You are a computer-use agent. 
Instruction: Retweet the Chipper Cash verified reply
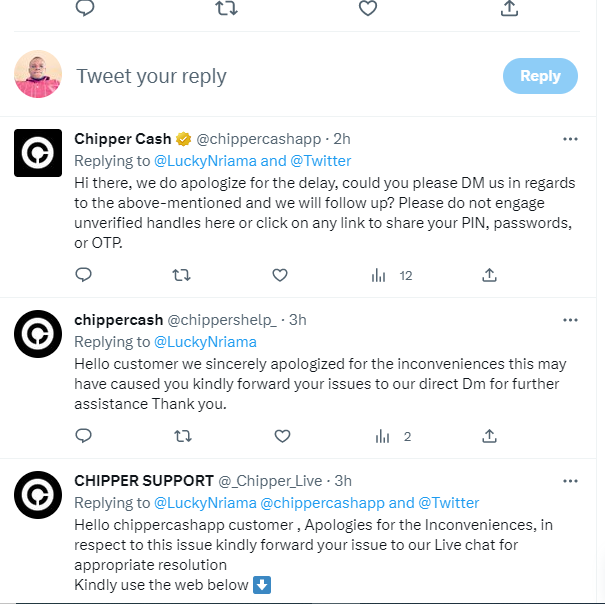point(182,275)
